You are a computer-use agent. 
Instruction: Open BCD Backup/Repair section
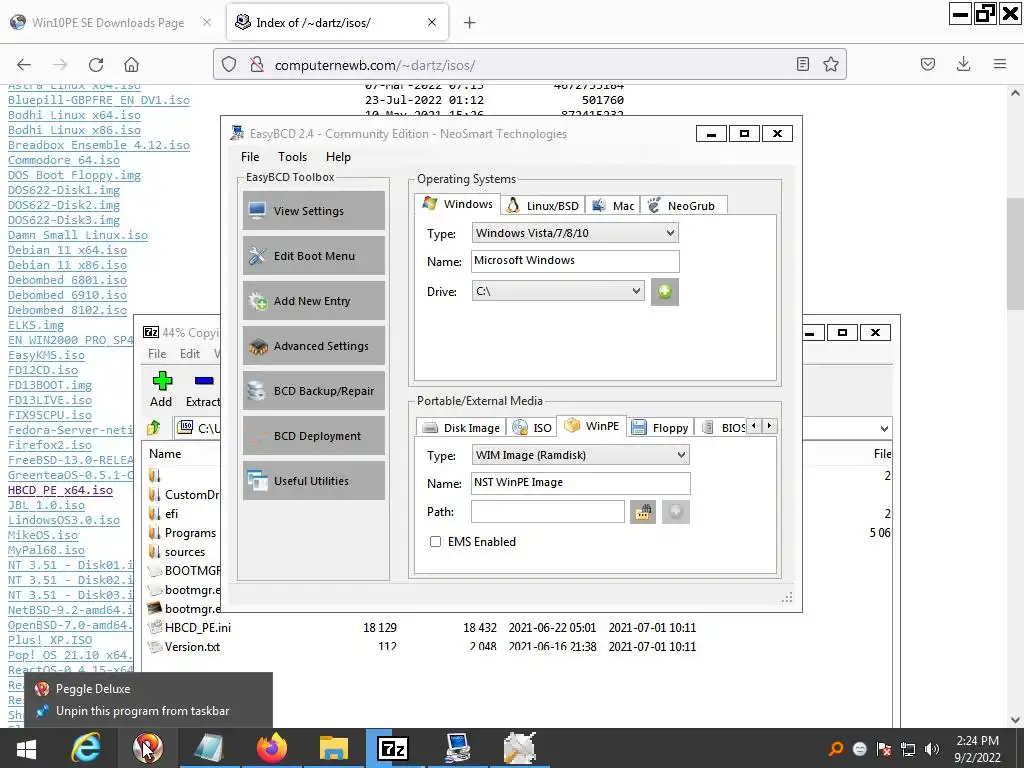(x=313, y=391)
